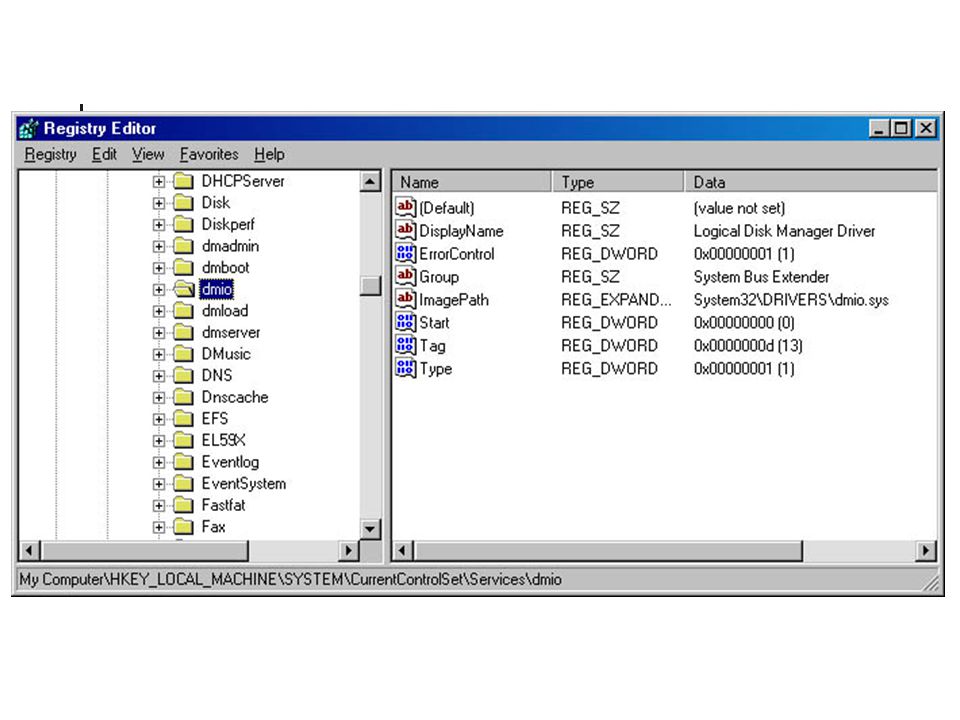Viewport: 960px width, 720px height.
Task: Expand the Fax key
Action: coord(159,527)
